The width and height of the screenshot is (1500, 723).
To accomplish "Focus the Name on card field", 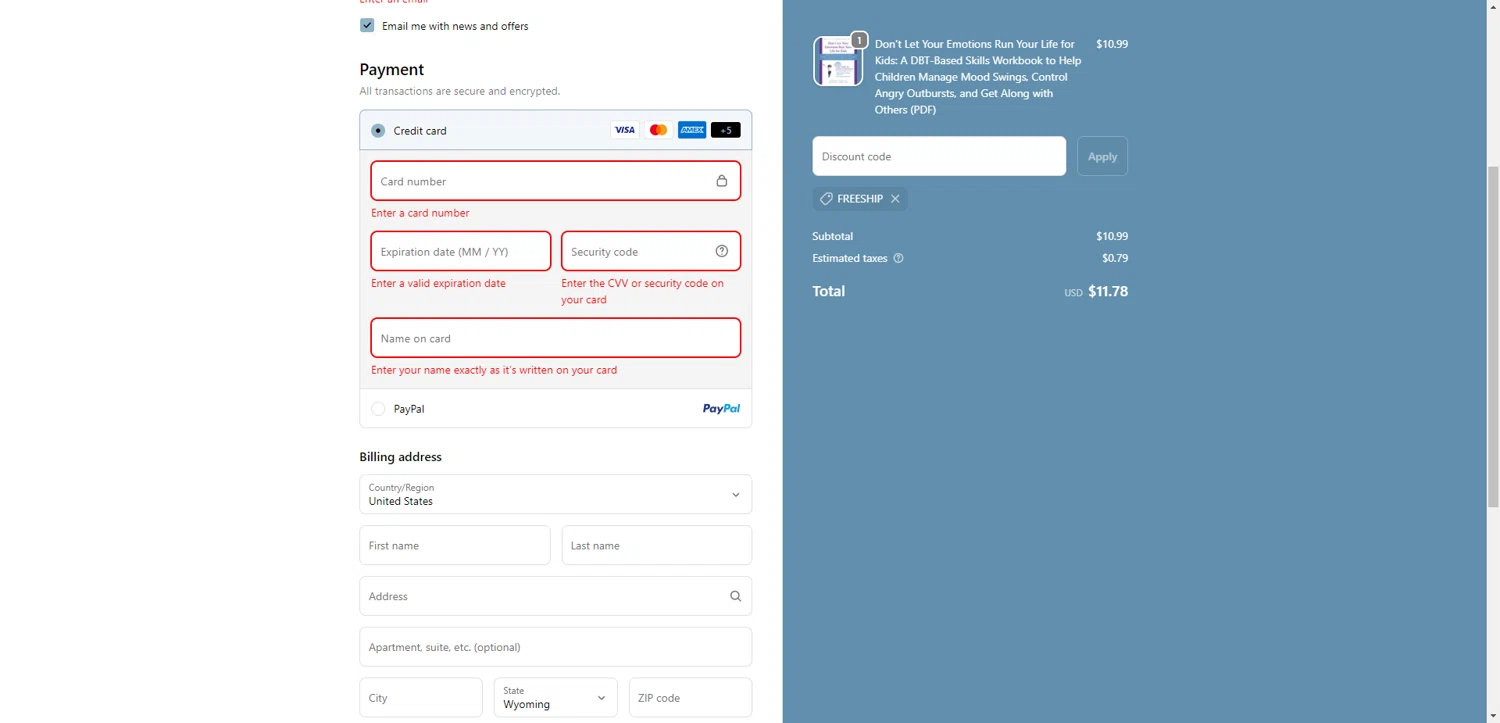I will [556, 338].
